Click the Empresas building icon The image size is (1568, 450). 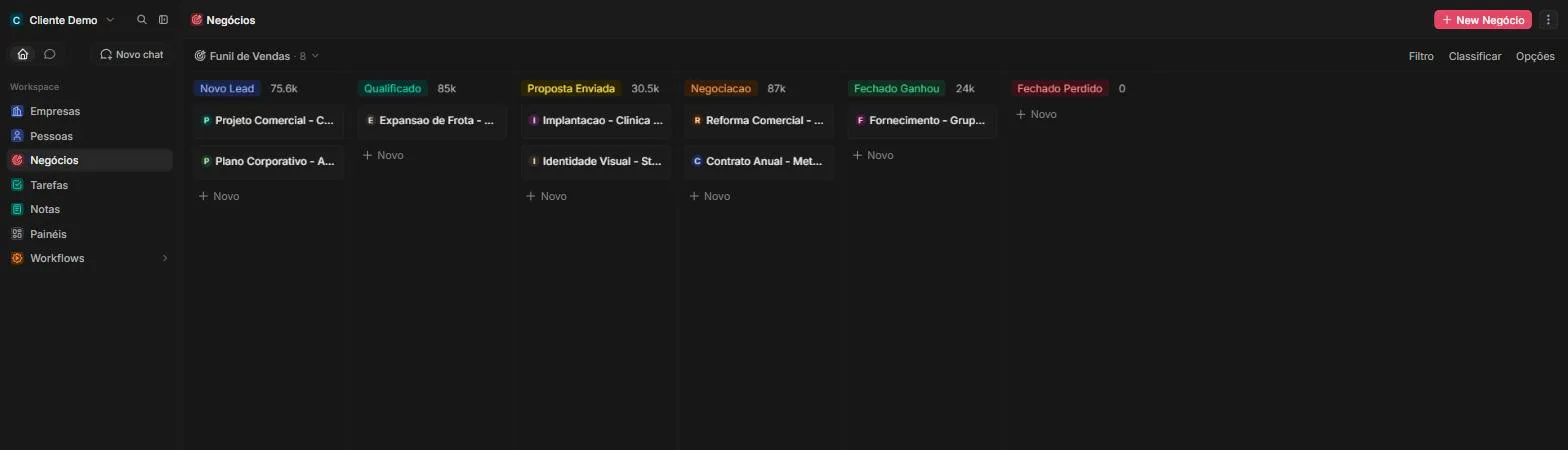point(17,111)
